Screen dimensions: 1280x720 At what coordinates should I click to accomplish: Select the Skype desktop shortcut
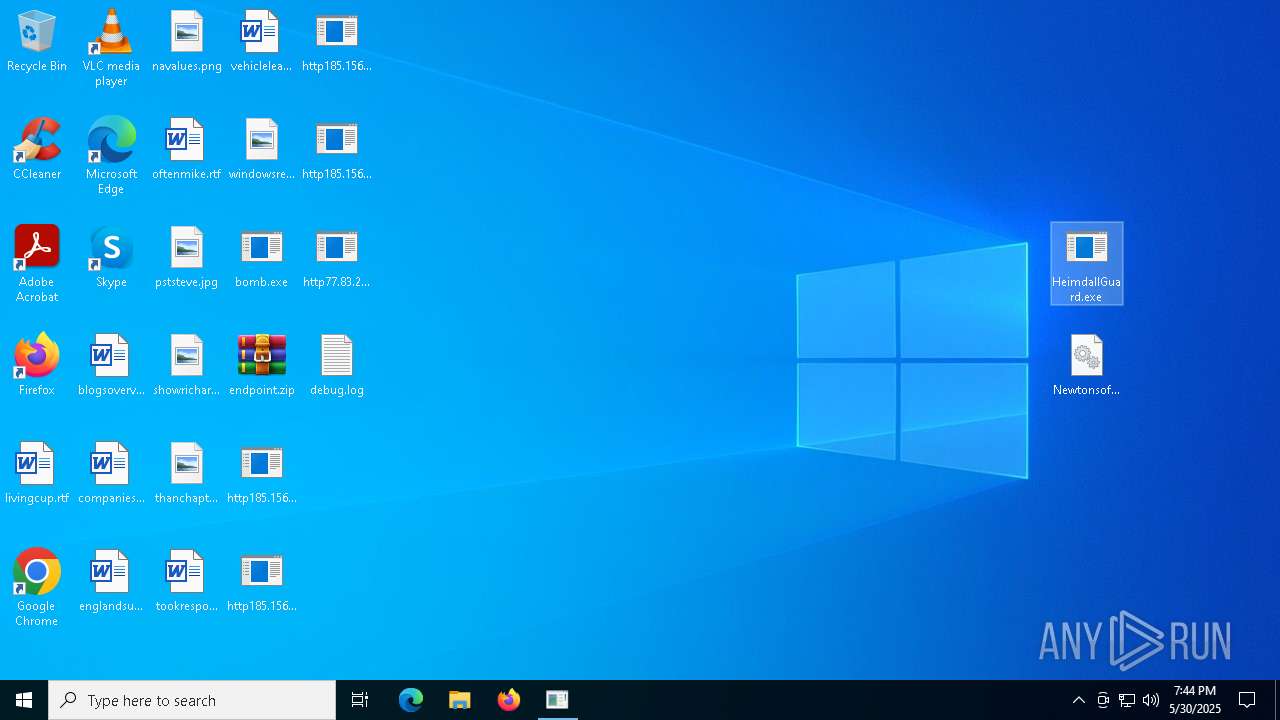point(111,258)
